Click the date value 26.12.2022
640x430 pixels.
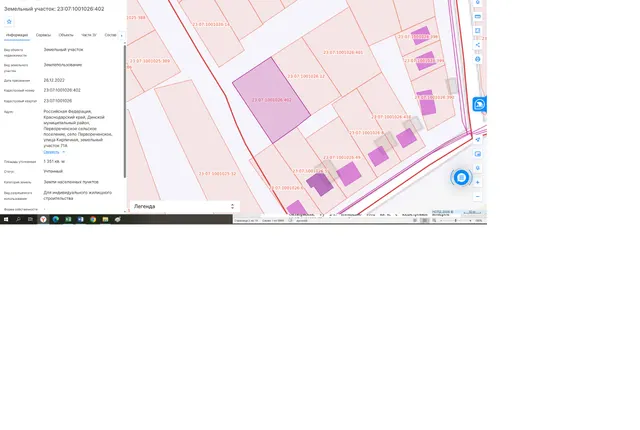(54, 80)
